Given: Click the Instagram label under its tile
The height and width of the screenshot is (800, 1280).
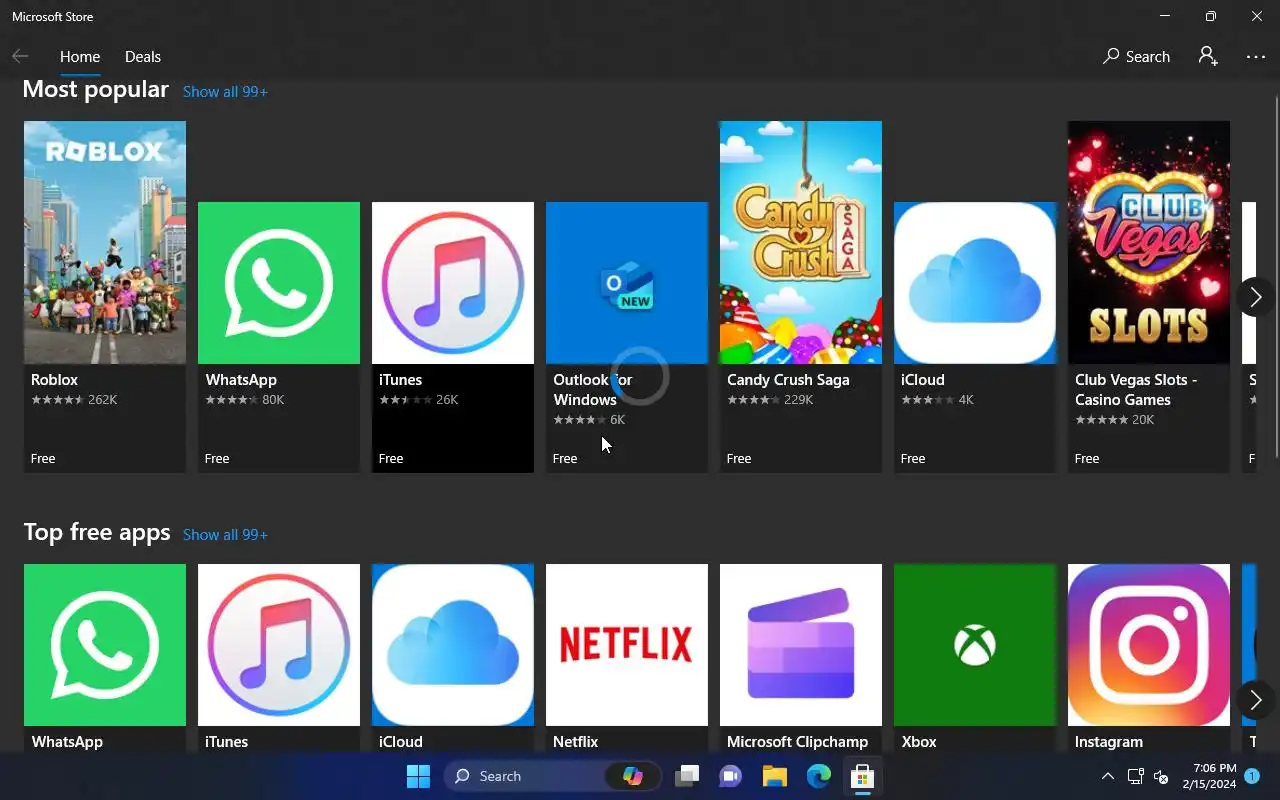Looking at the screenshot, I should [1109, 742].
